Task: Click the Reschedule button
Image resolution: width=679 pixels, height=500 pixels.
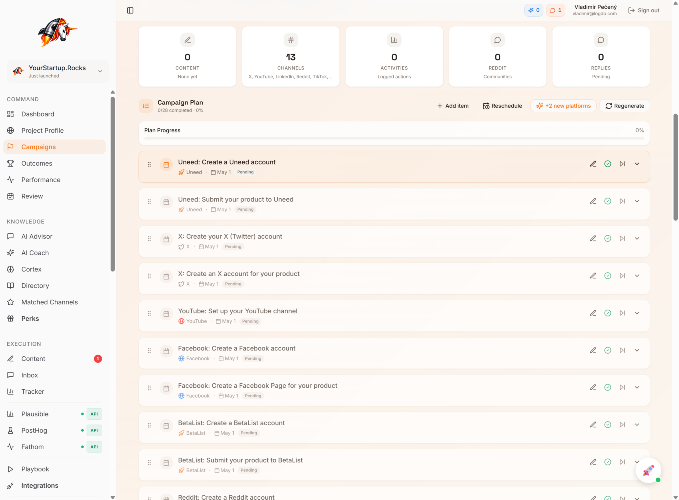Action: [502, 106]
